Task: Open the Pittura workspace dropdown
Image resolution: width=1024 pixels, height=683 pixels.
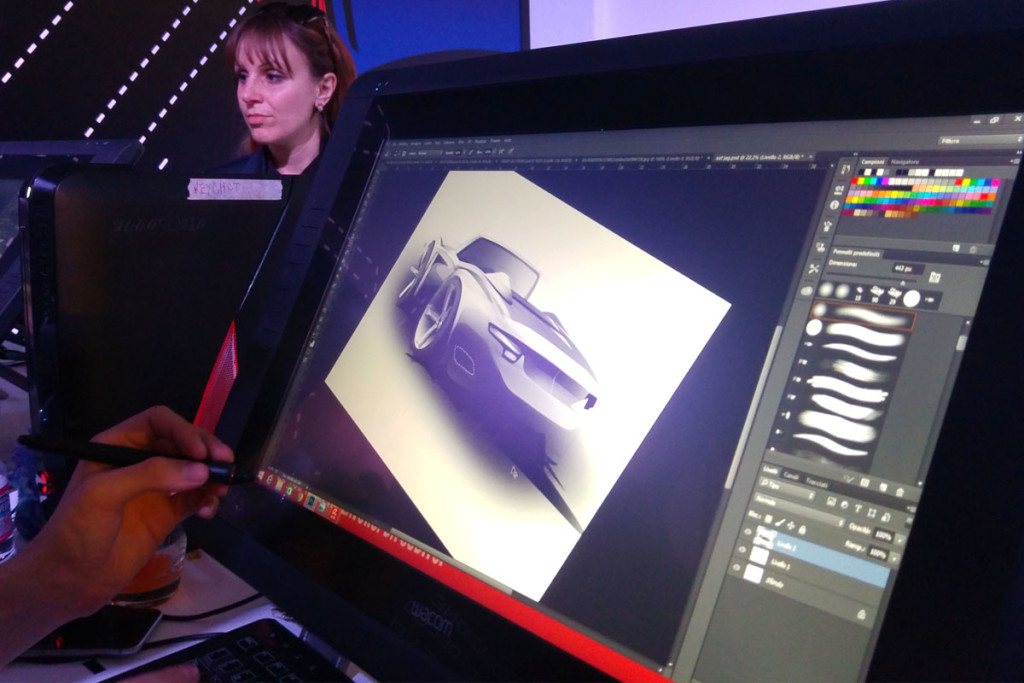Action: [980, 140]
